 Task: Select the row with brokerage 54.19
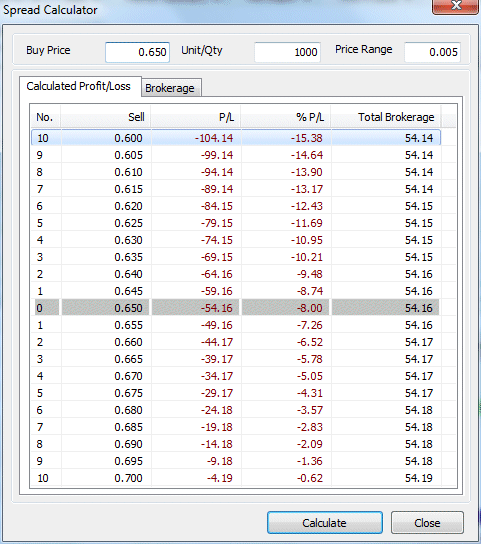pos(236,478)
